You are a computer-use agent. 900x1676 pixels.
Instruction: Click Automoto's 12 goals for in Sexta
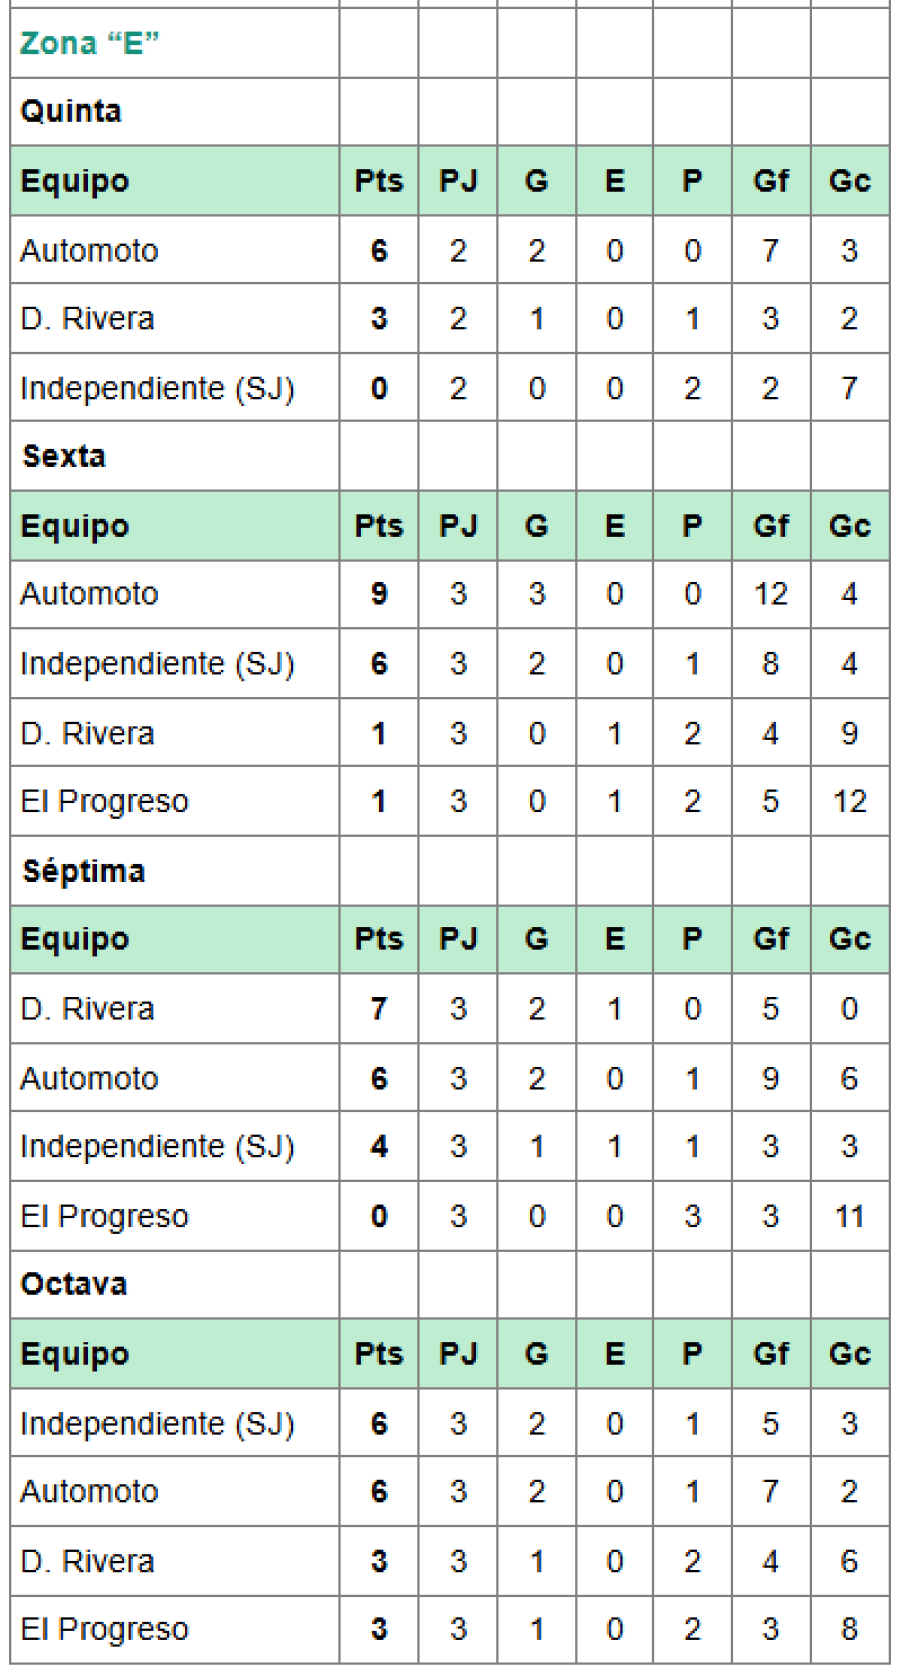(771, 594)
